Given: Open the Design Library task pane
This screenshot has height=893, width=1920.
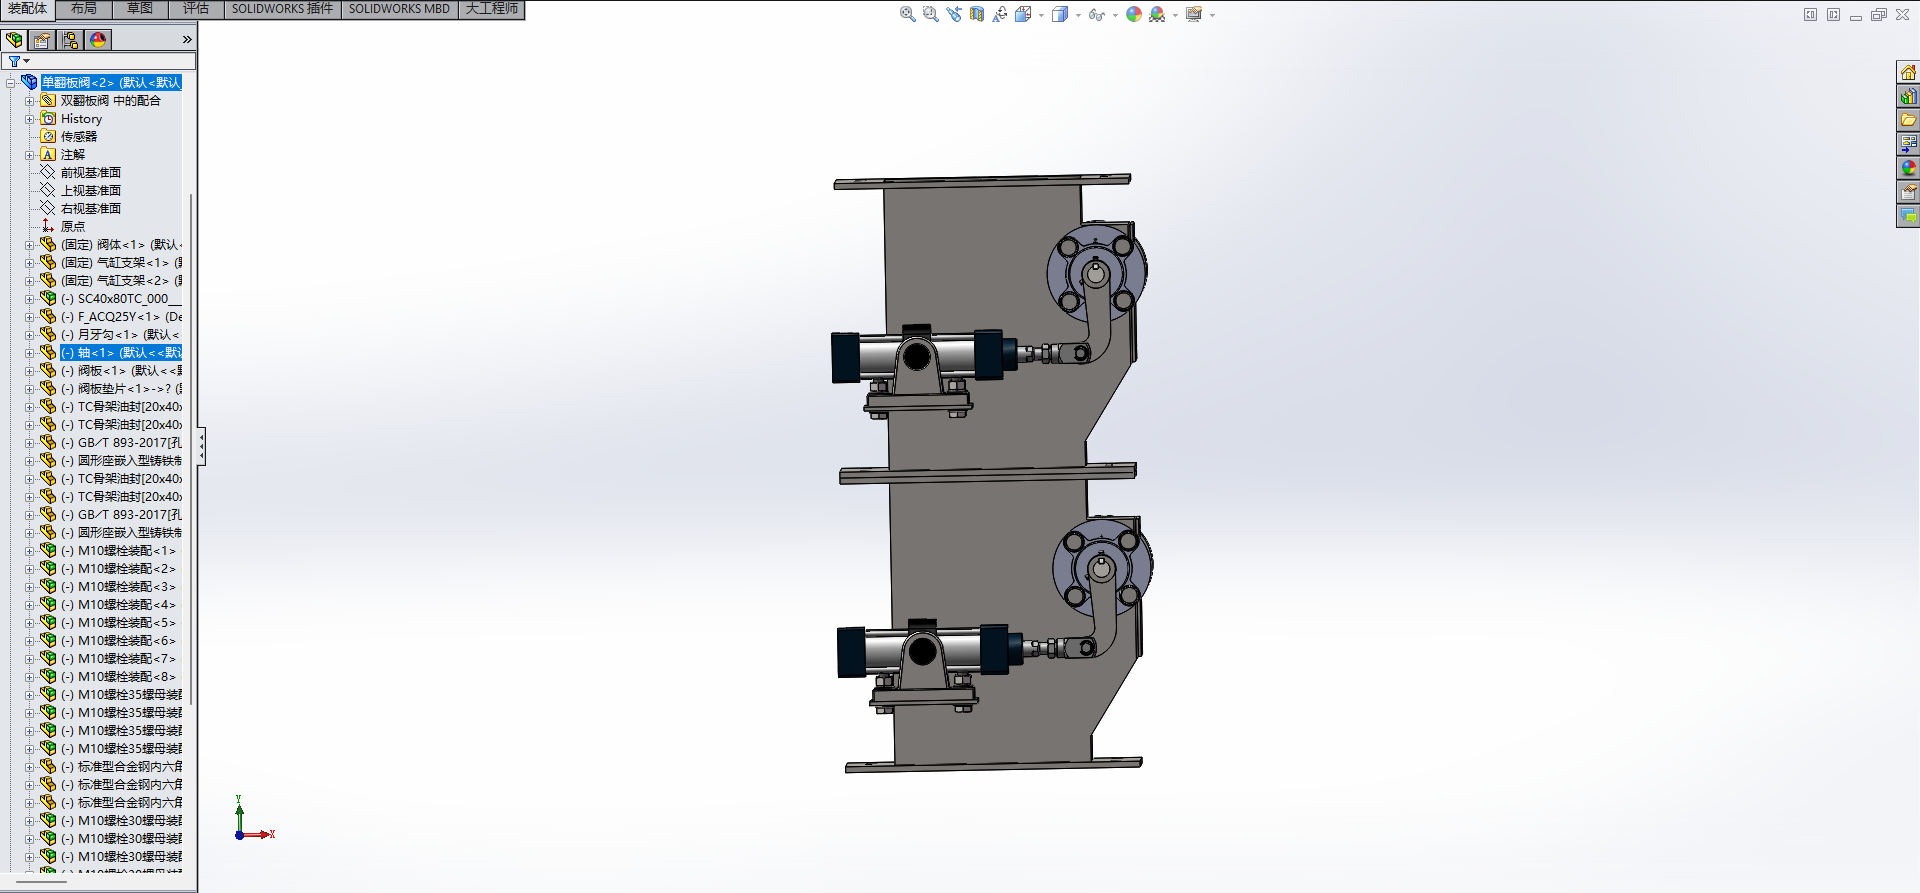Looking at the screenshot, I should point(1908,96).
